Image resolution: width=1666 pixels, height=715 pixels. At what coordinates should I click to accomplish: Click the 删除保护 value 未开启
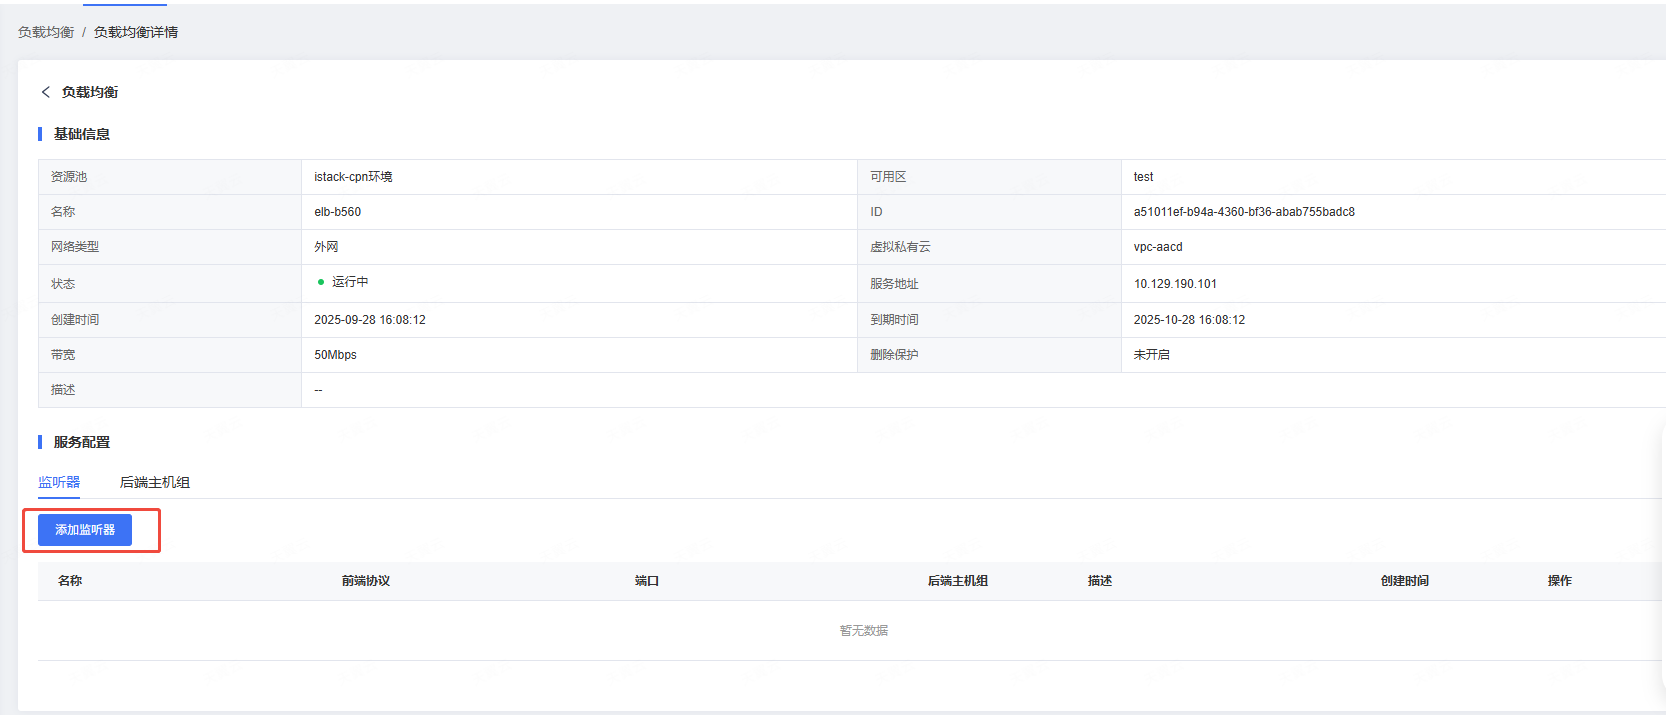(1151, 355)
